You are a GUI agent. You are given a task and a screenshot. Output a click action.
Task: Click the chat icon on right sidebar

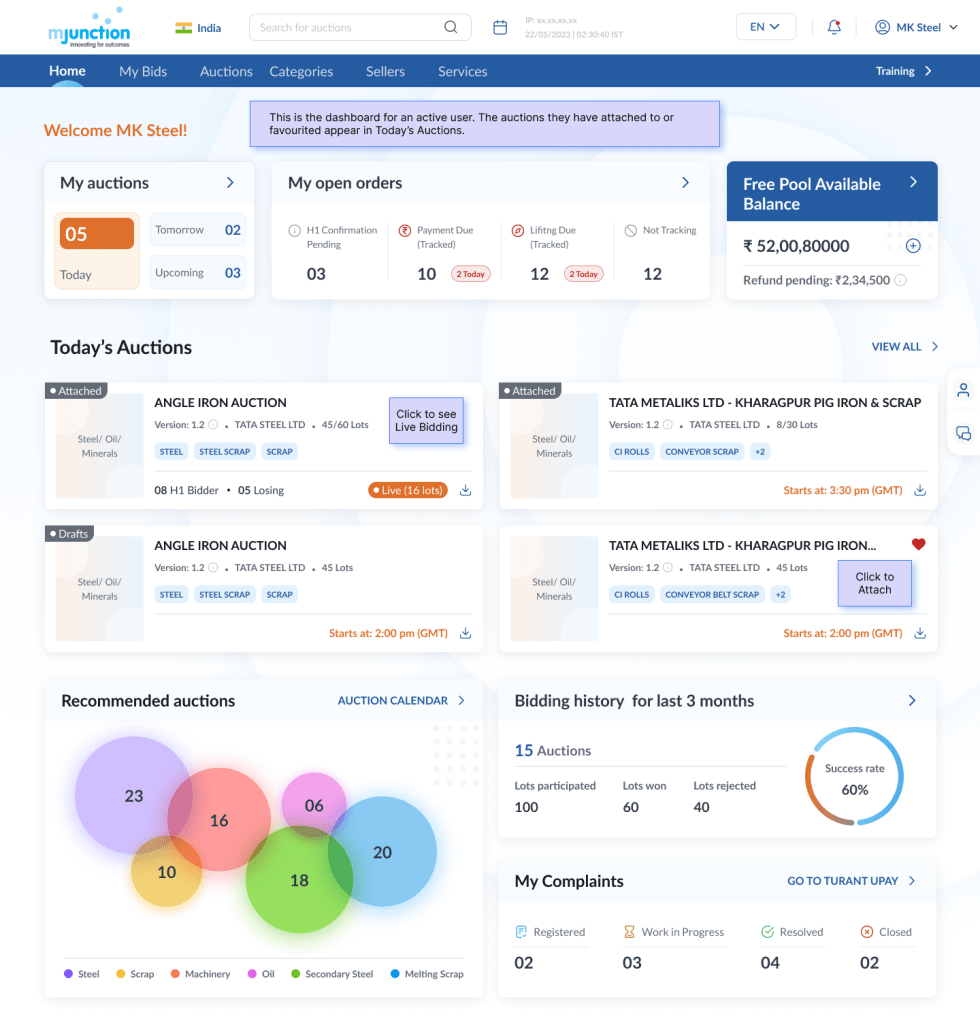point(963,433)
